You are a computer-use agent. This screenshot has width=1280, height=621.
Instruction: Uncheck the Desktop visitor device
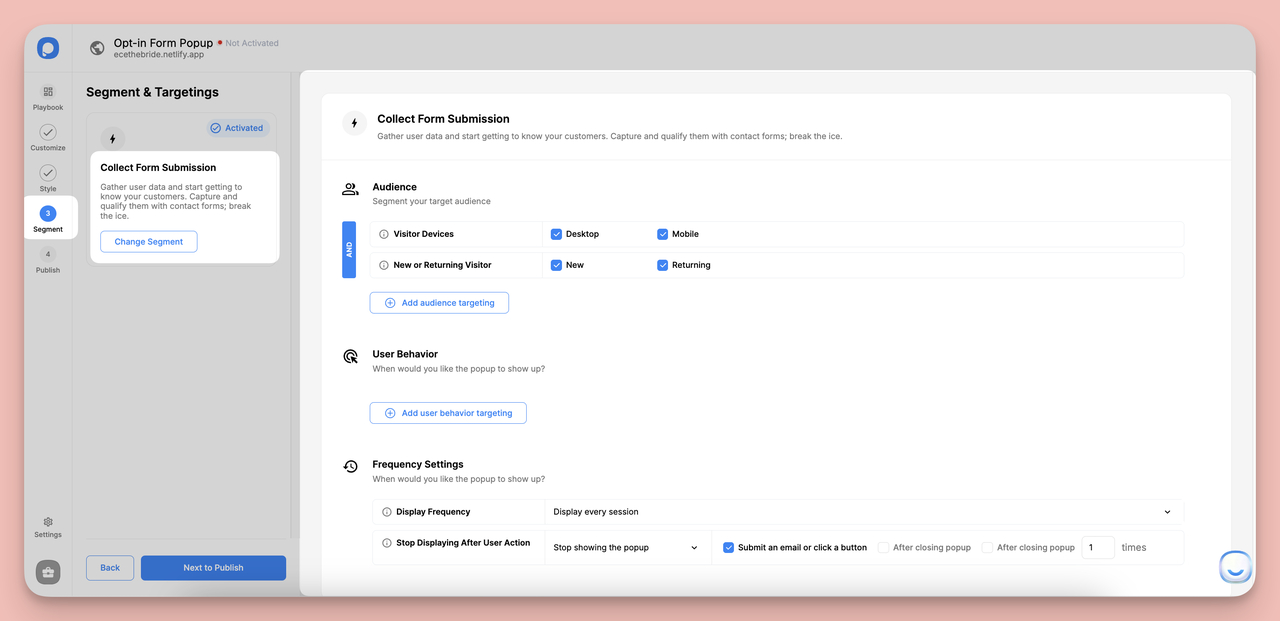(x=556, y=233)
